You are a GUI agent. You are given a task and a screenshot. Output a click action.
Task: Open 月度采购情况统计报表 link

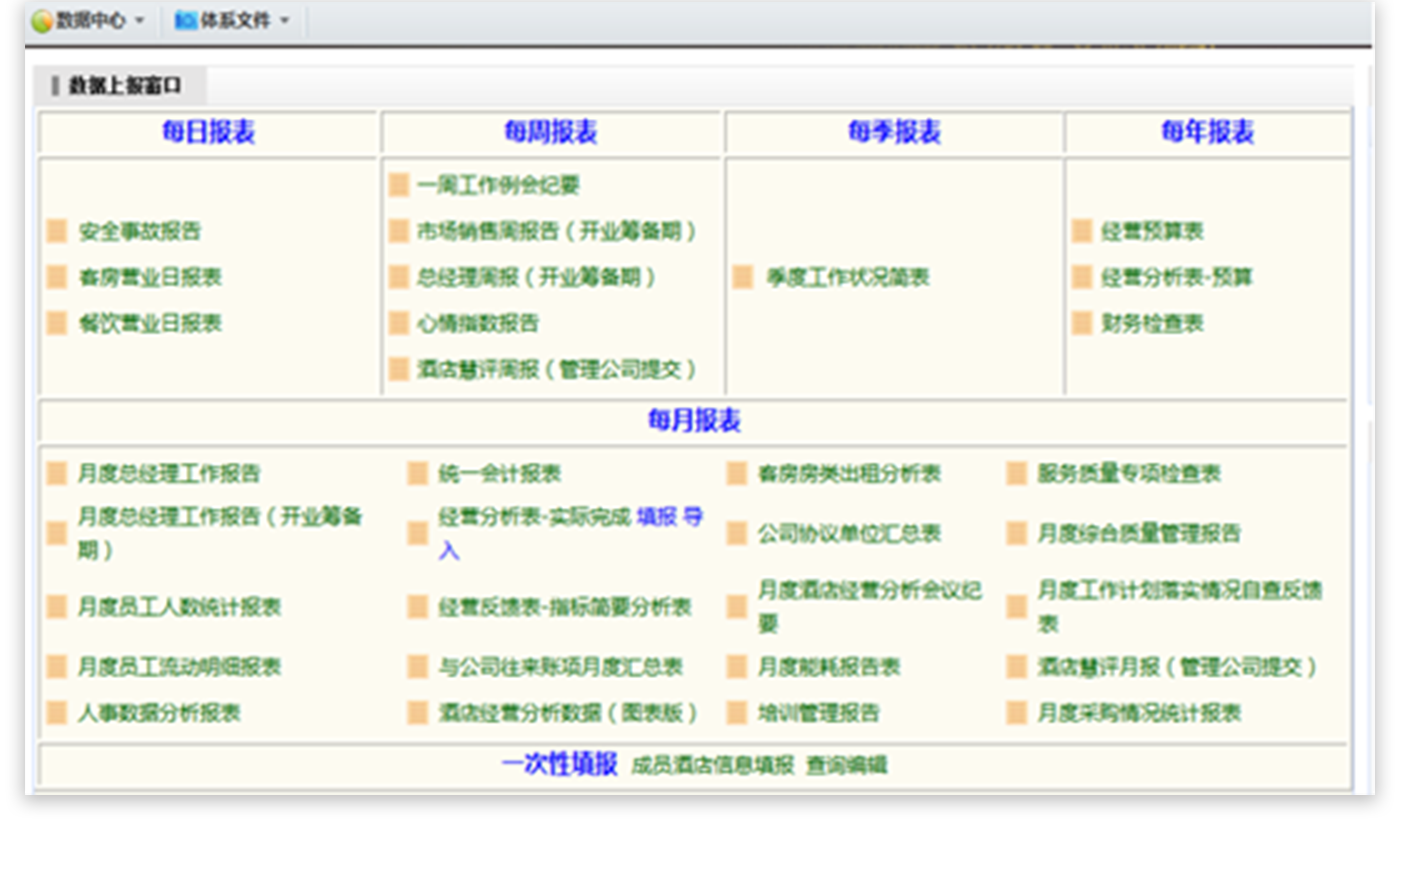click(1139, 713)
